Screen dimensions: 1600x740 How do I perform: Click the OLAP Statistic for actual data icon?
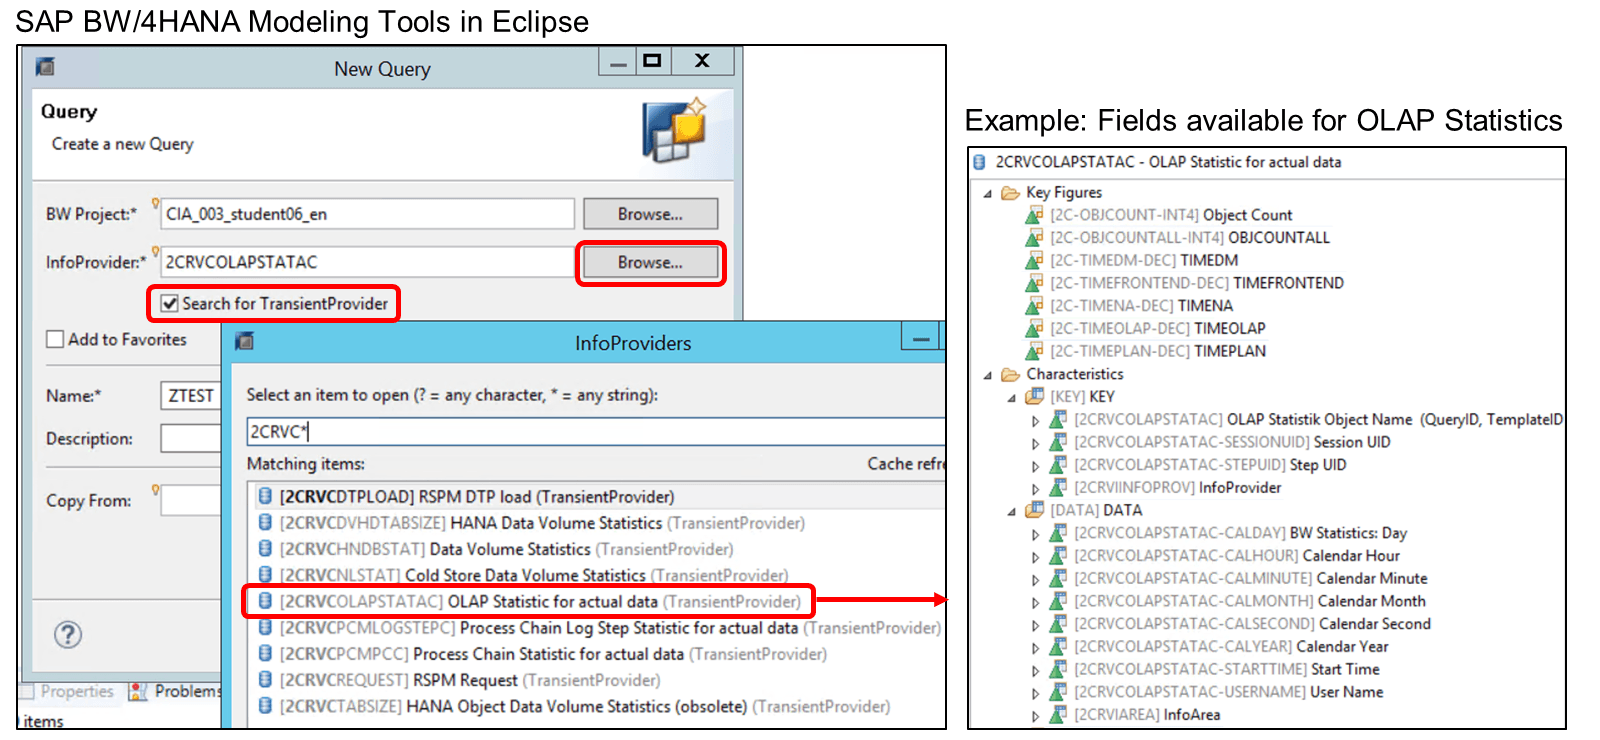click(x=265, y=601)
